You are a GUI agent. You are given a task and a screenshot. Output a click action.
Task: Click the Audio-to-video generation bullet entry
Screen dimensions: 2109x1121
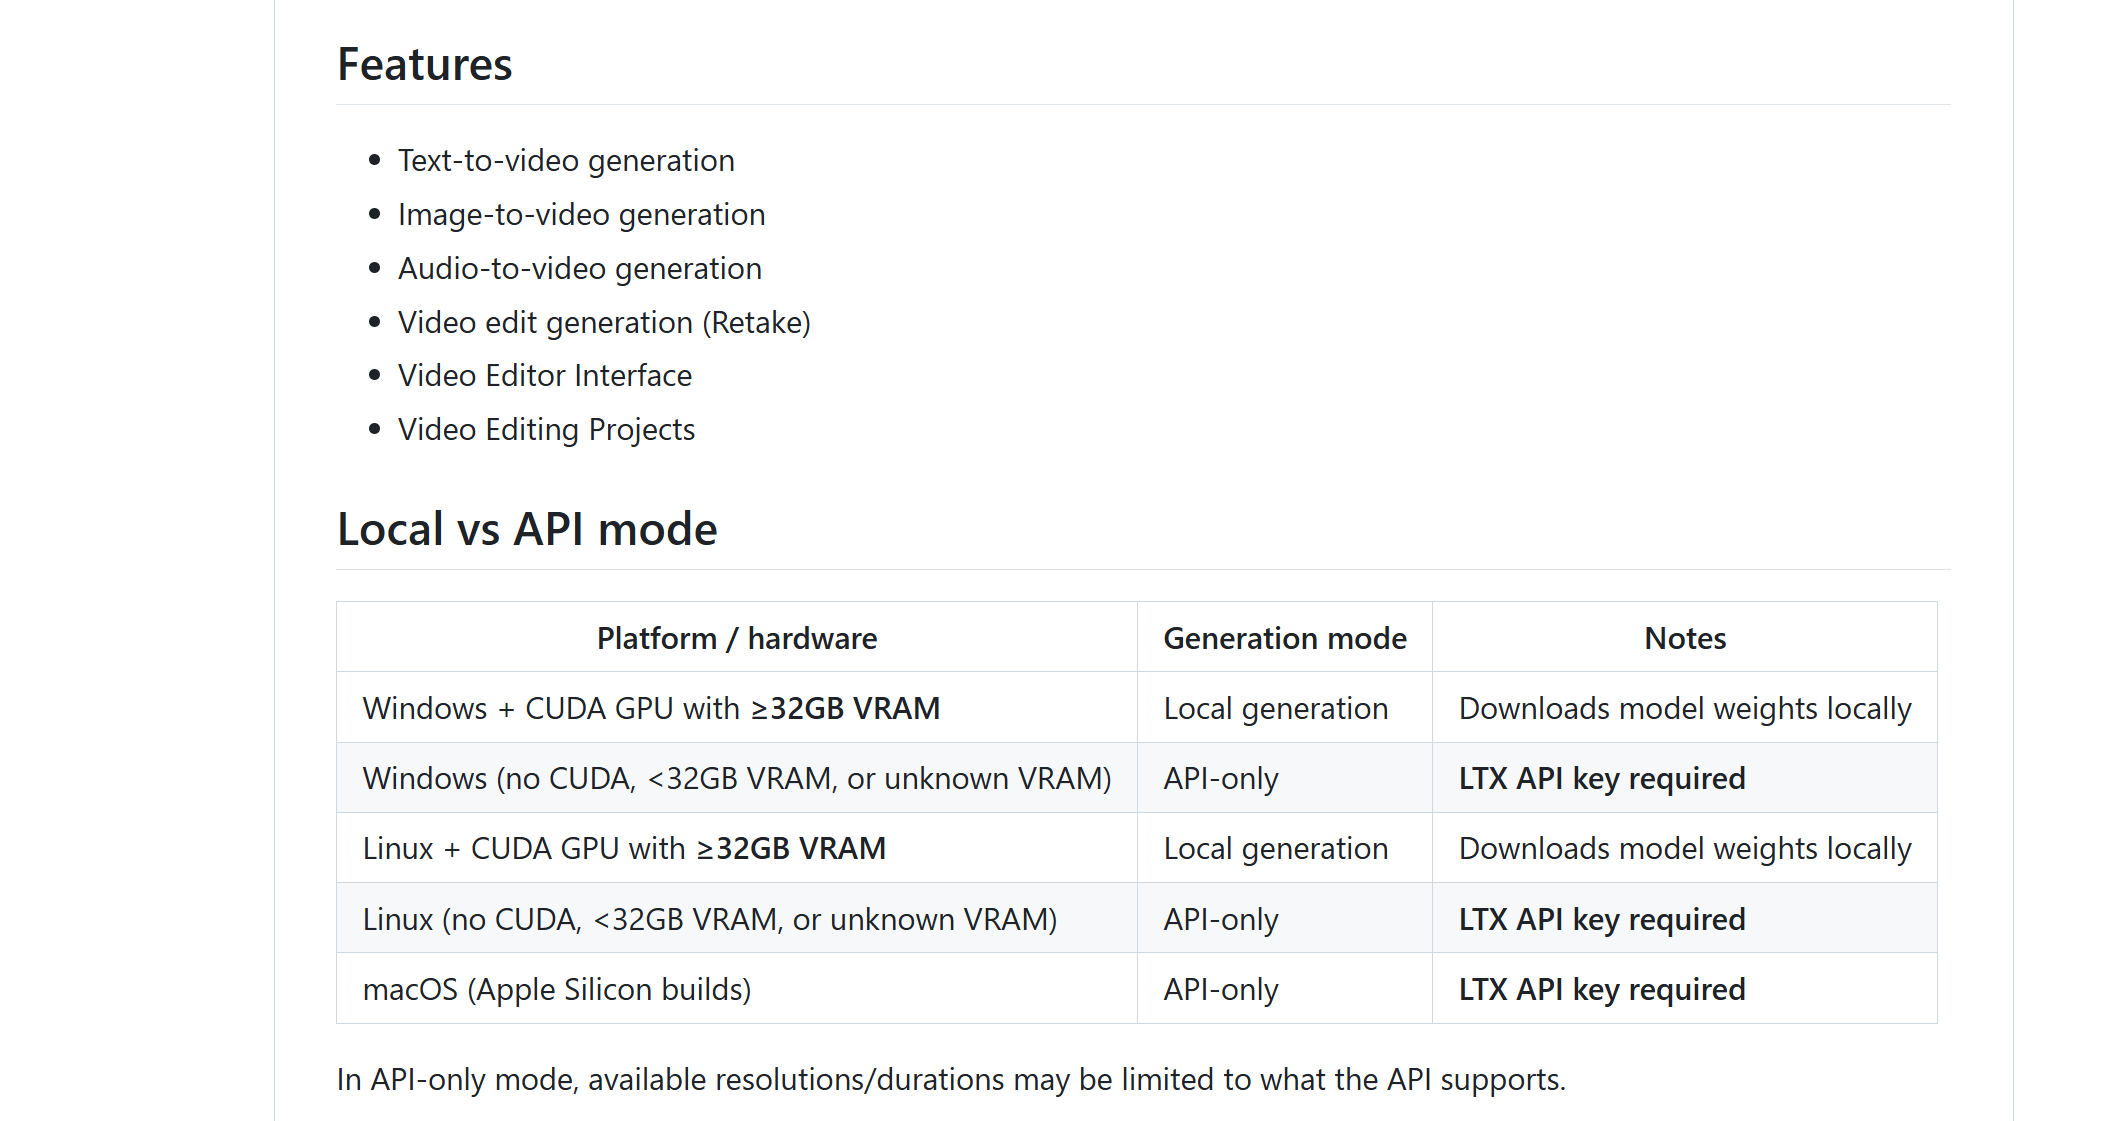click(x=580, y=268)
